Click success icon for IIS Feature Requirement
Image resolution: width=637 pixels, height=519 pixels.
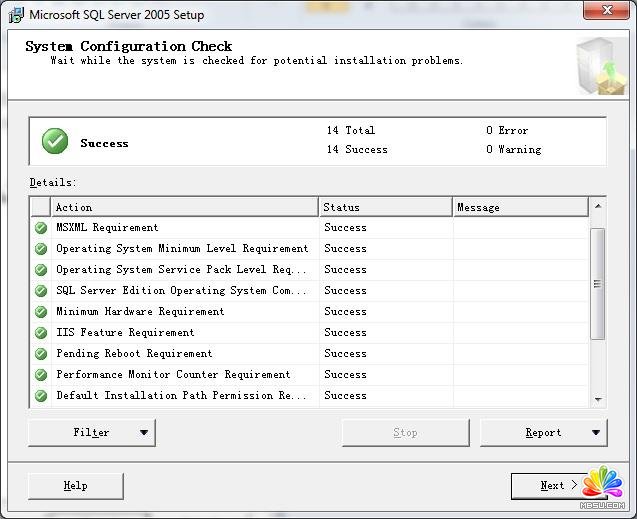[41, 333]
